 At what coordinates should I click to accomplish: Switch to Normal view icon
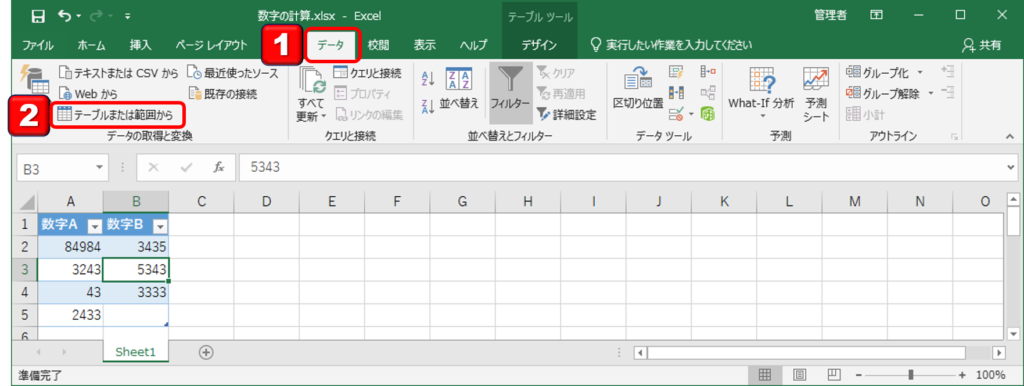pyautogui.click(x=764, y=375)
